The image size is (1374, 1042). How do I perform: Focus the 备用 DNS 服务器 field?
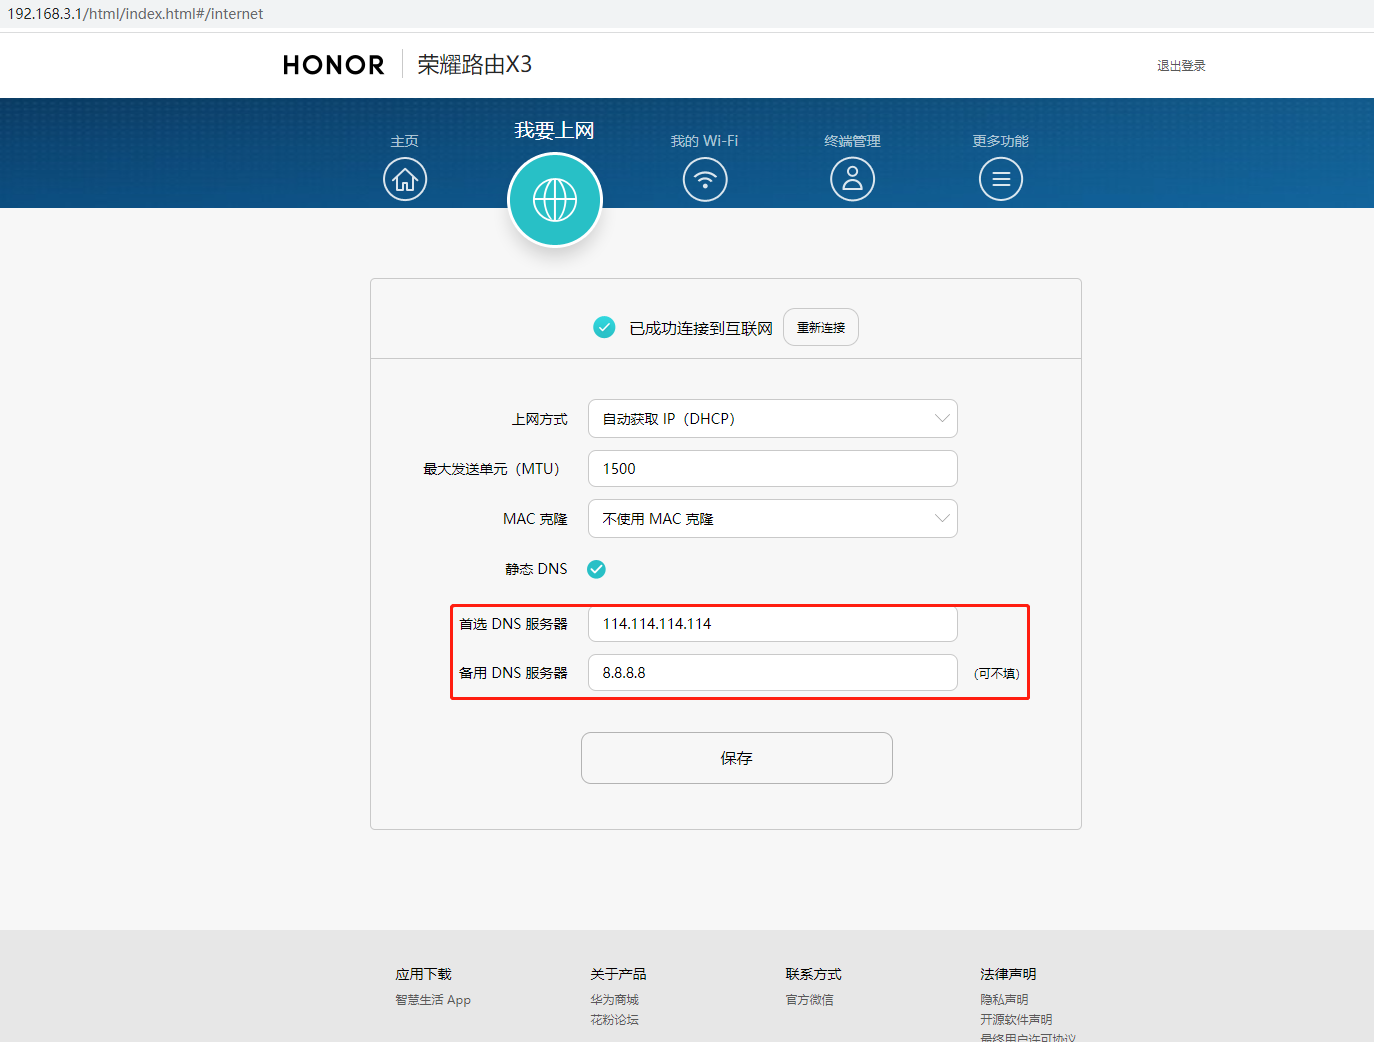[773, 673]
